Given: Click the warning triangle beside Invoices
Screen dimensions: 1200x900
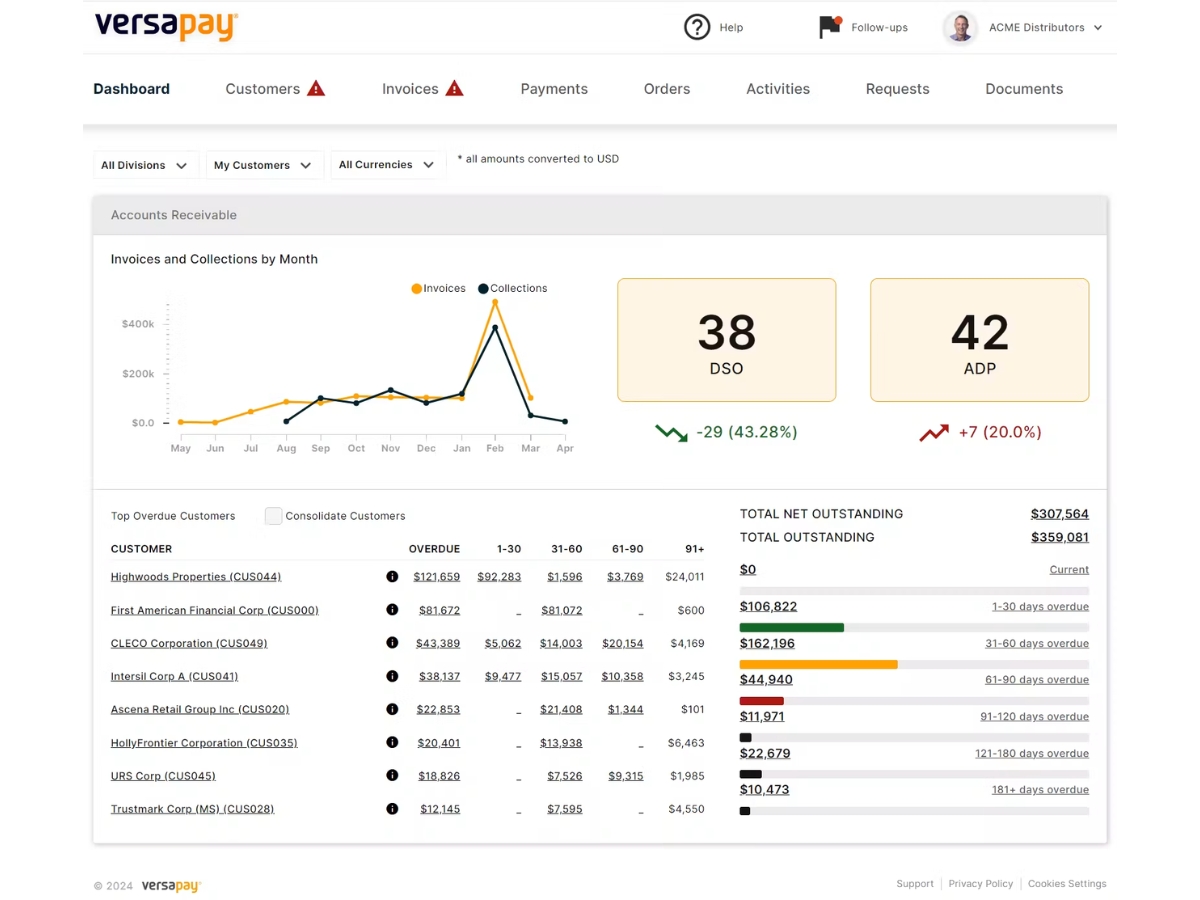Looking at the screenshot, I should 454,88.
